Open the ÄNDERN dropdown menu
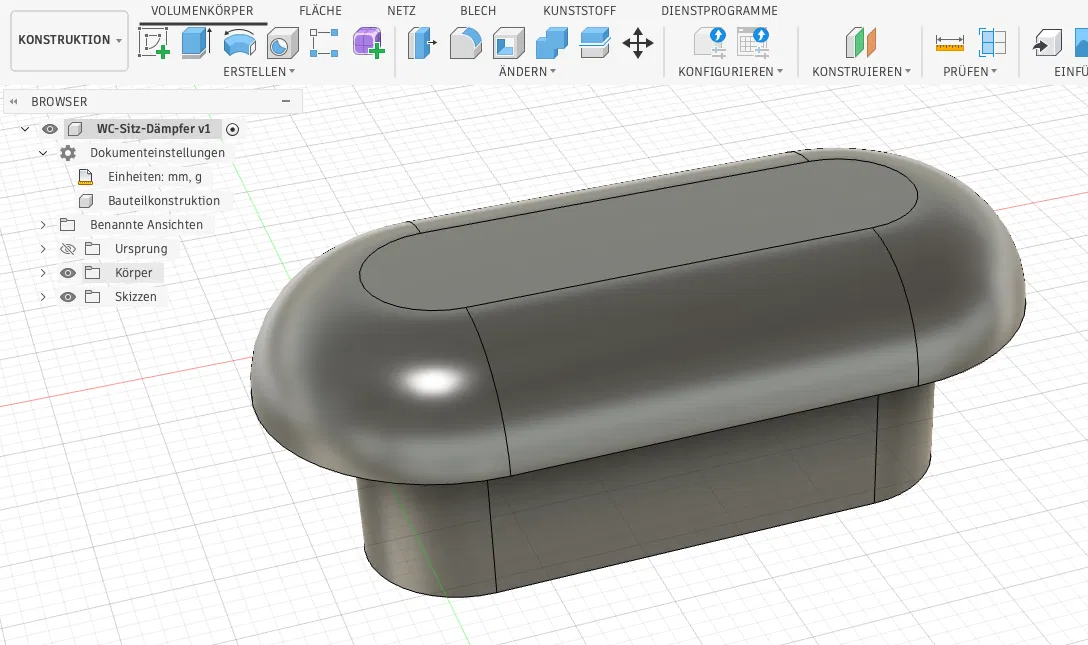1088x645 pixels. pos(527,71)
